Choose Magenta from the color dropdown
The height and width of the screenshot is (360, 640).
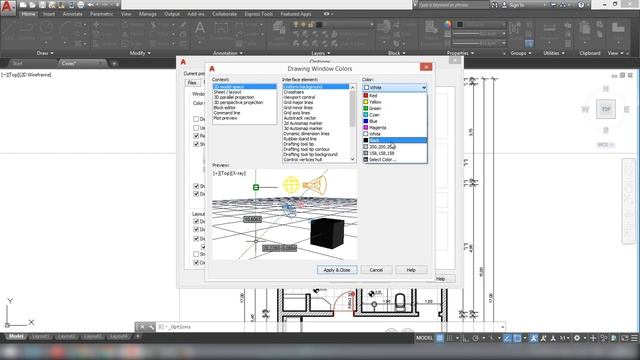[x=395, y=127]
